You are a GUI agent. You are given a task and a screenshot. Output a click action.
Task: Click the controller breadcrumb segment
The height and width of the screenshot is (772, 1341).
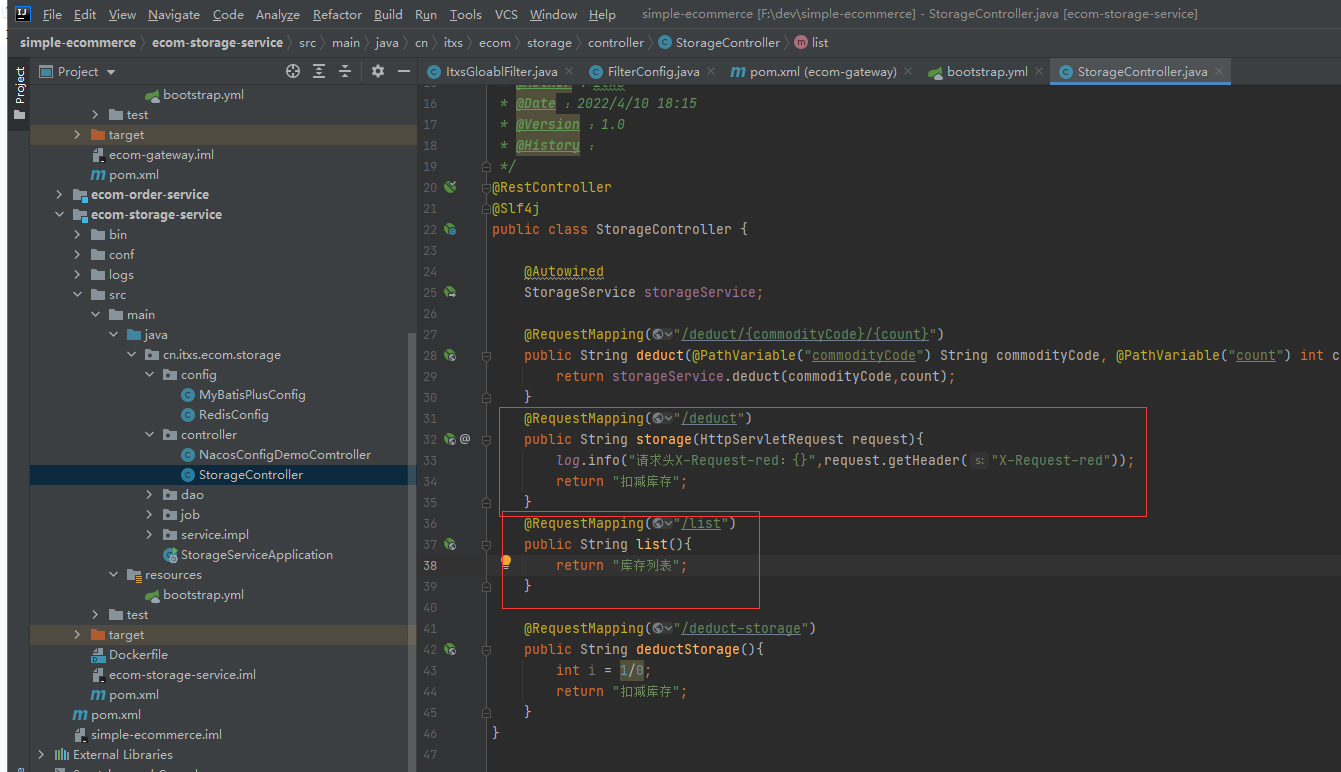point(616,43)
